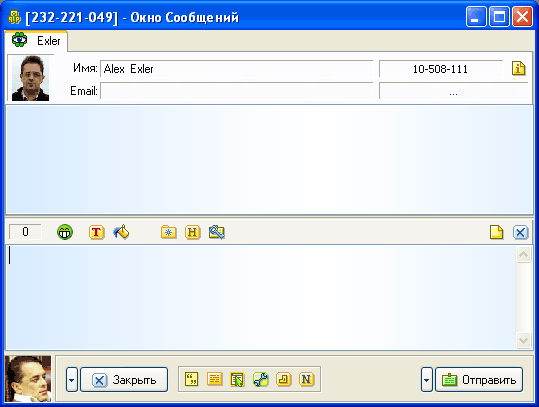This screenshot has height=407, width=539.
Task: Click the yellow blank note icon
Action: coord(496,232)
